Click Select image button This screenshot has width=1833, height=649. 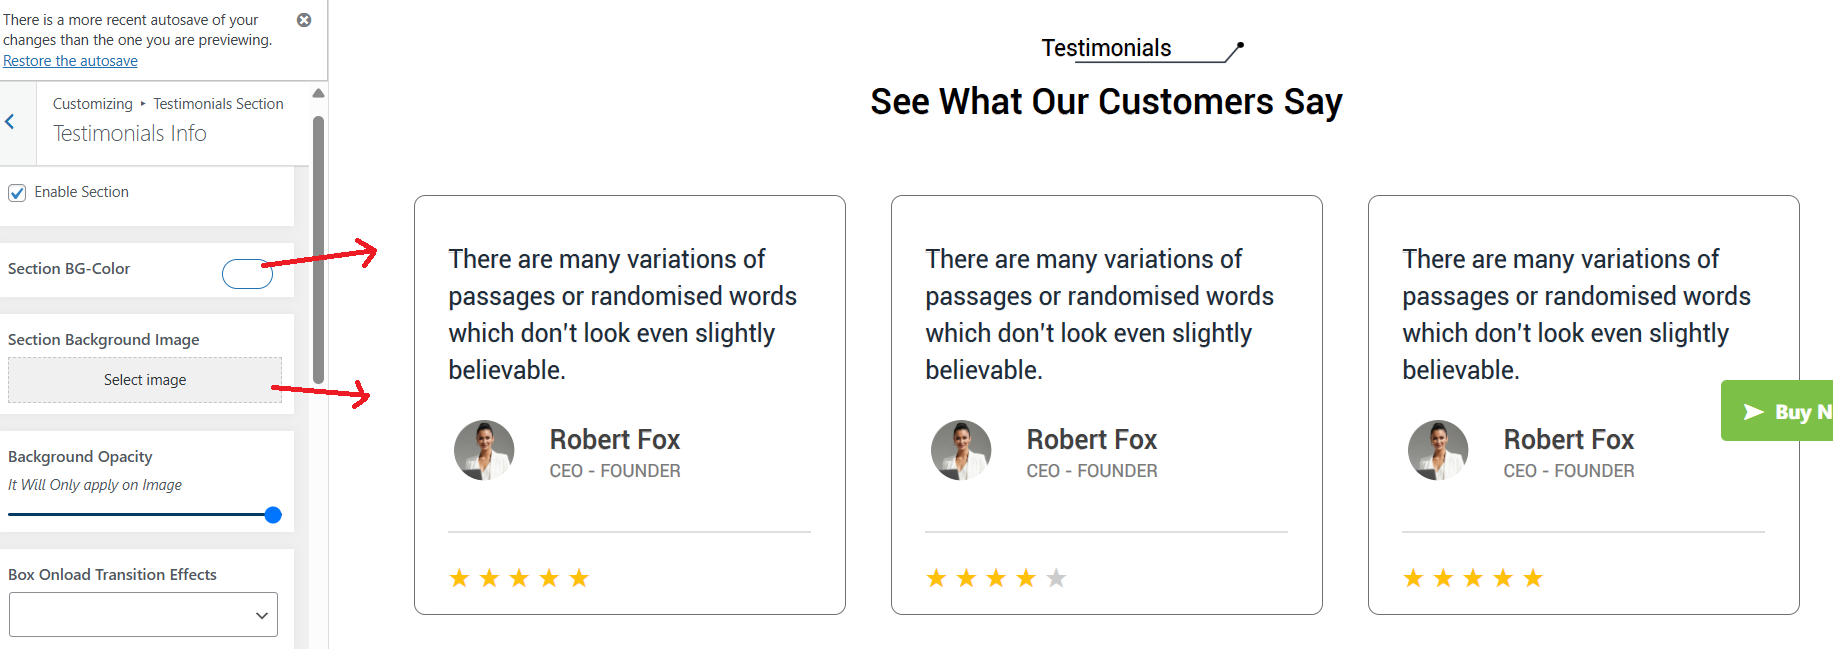click(x=145, y=380)
